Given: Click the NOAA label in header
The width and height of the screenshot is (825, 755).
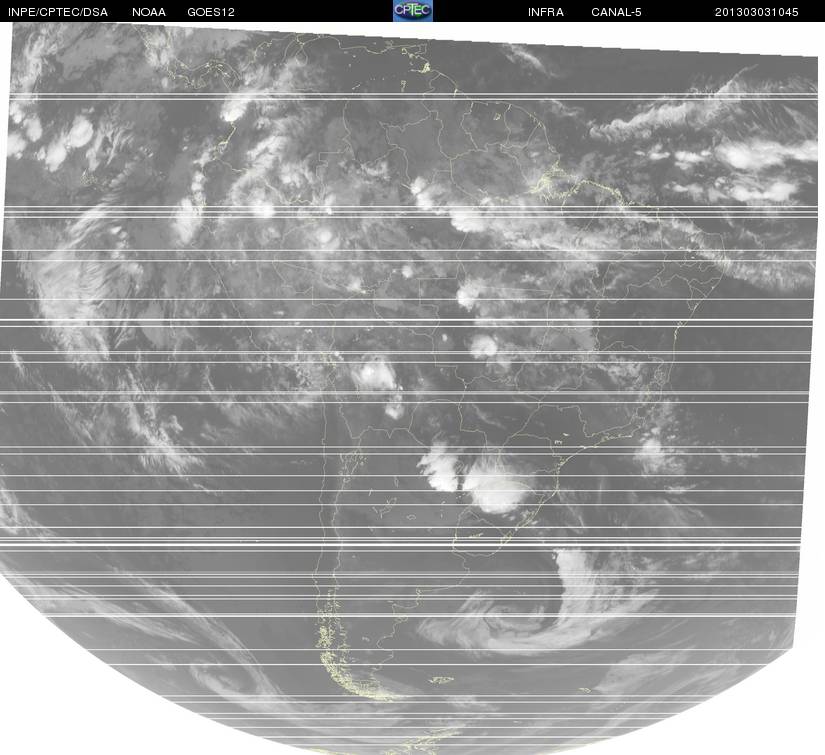Looking at the screenshot, I should click(149, 12).
